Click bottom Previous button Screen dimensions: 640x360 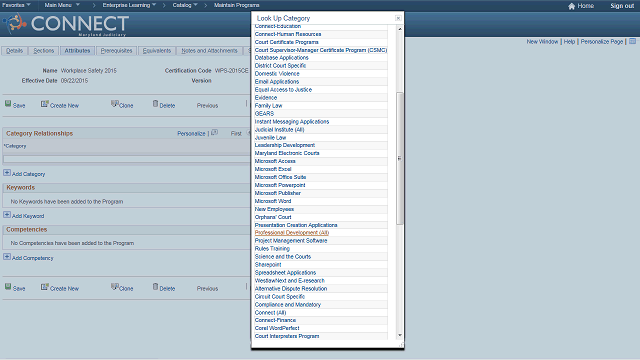[x=207, y=288]
